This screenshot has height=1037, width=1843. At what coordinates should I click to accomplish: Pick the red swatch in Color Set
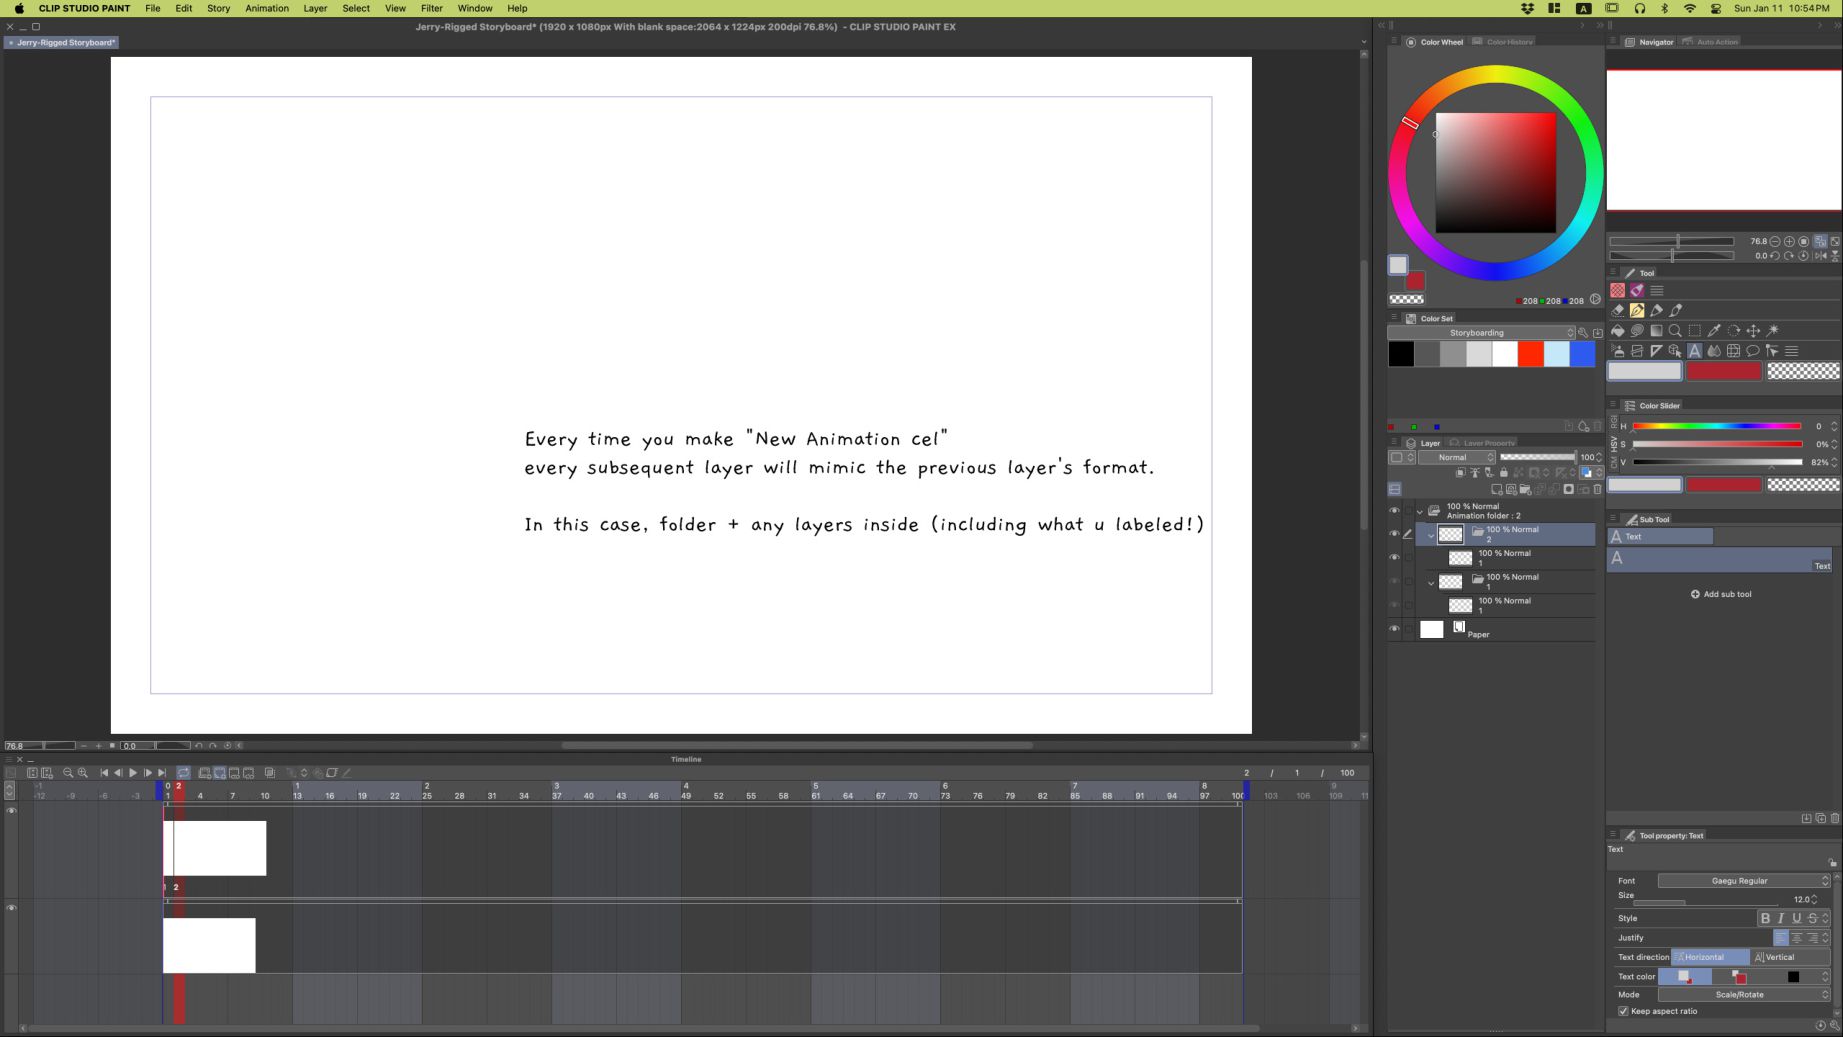(1530, 354)
